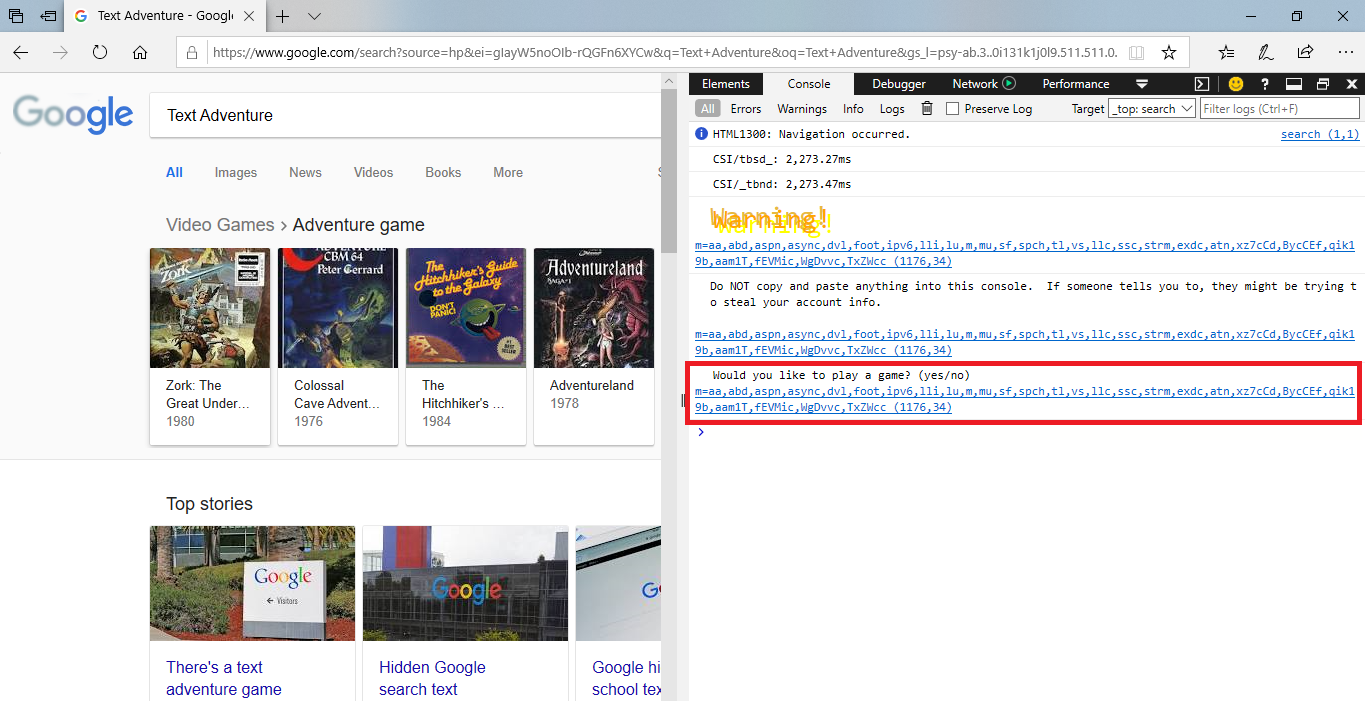
Task: Go to the home page
Action: (x=140, y=53)
